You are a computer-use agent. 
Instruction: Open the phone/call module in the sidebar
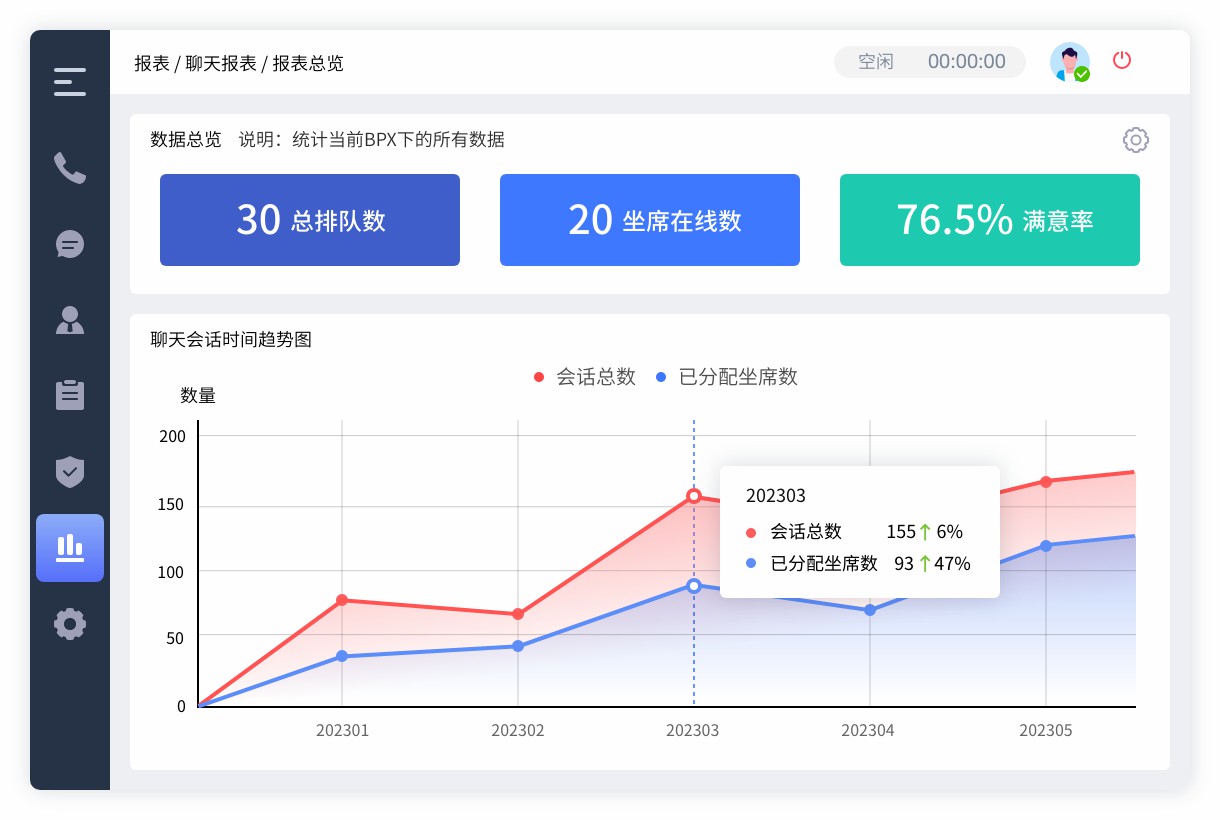pos(69,169)
